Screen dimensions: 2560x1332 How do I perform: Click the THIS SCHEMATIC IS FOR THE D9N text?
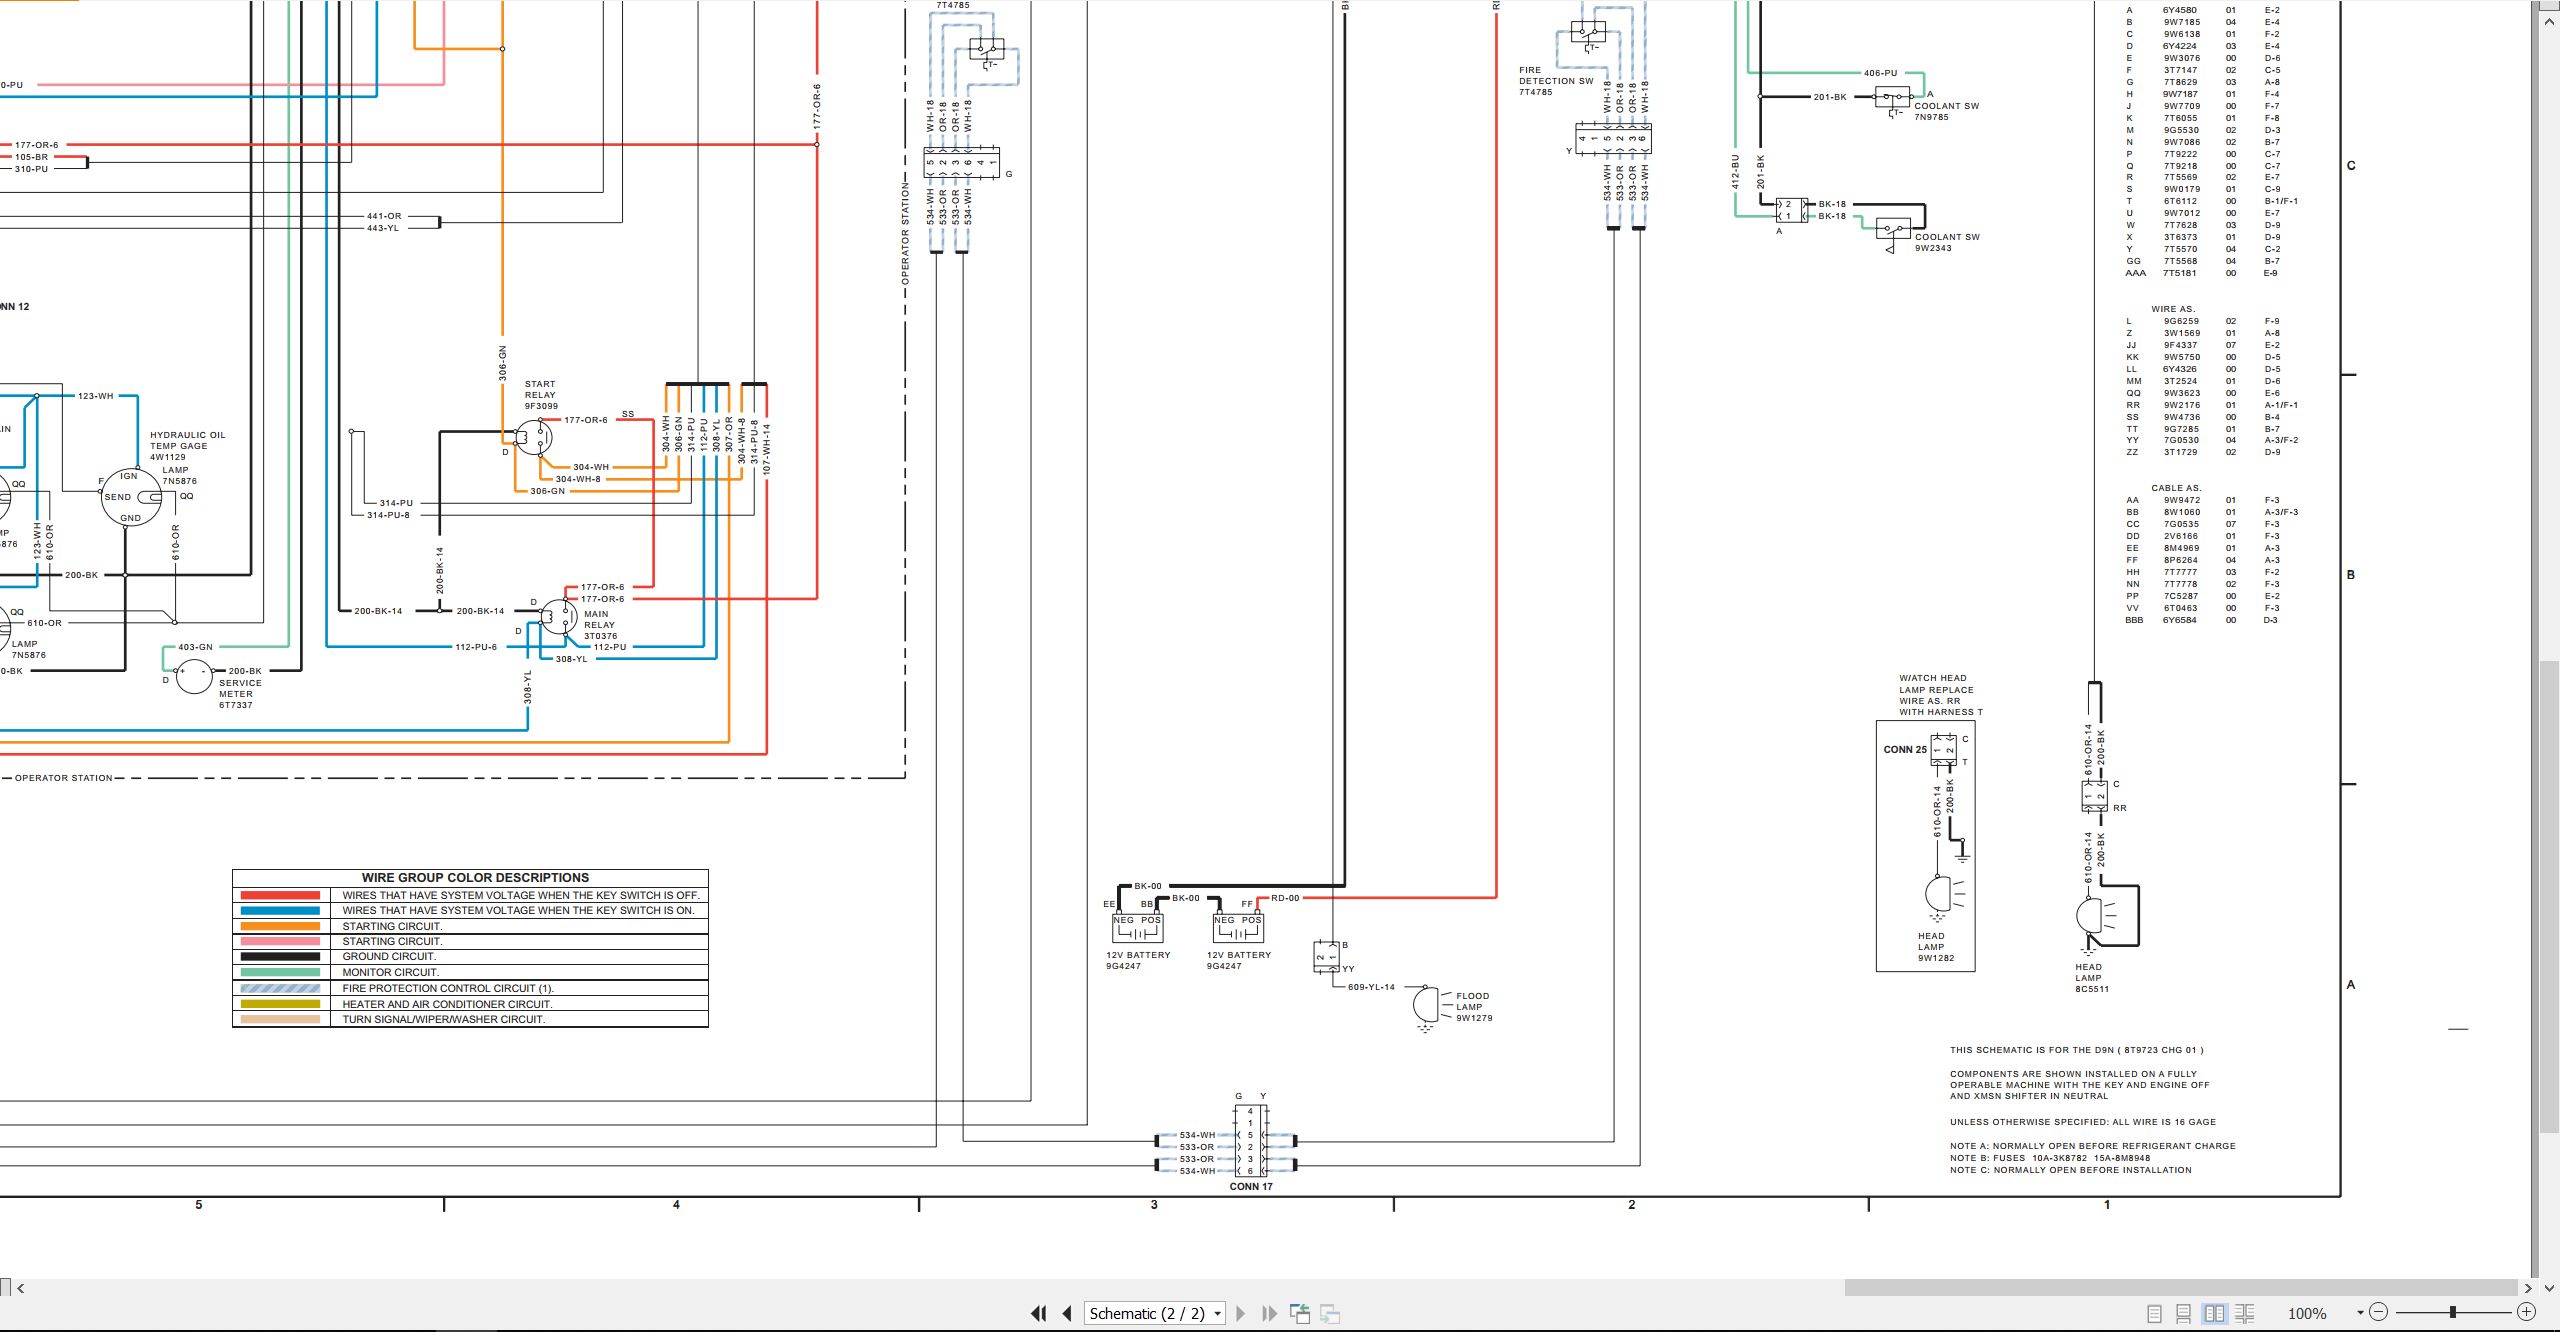point(2076,1050)
